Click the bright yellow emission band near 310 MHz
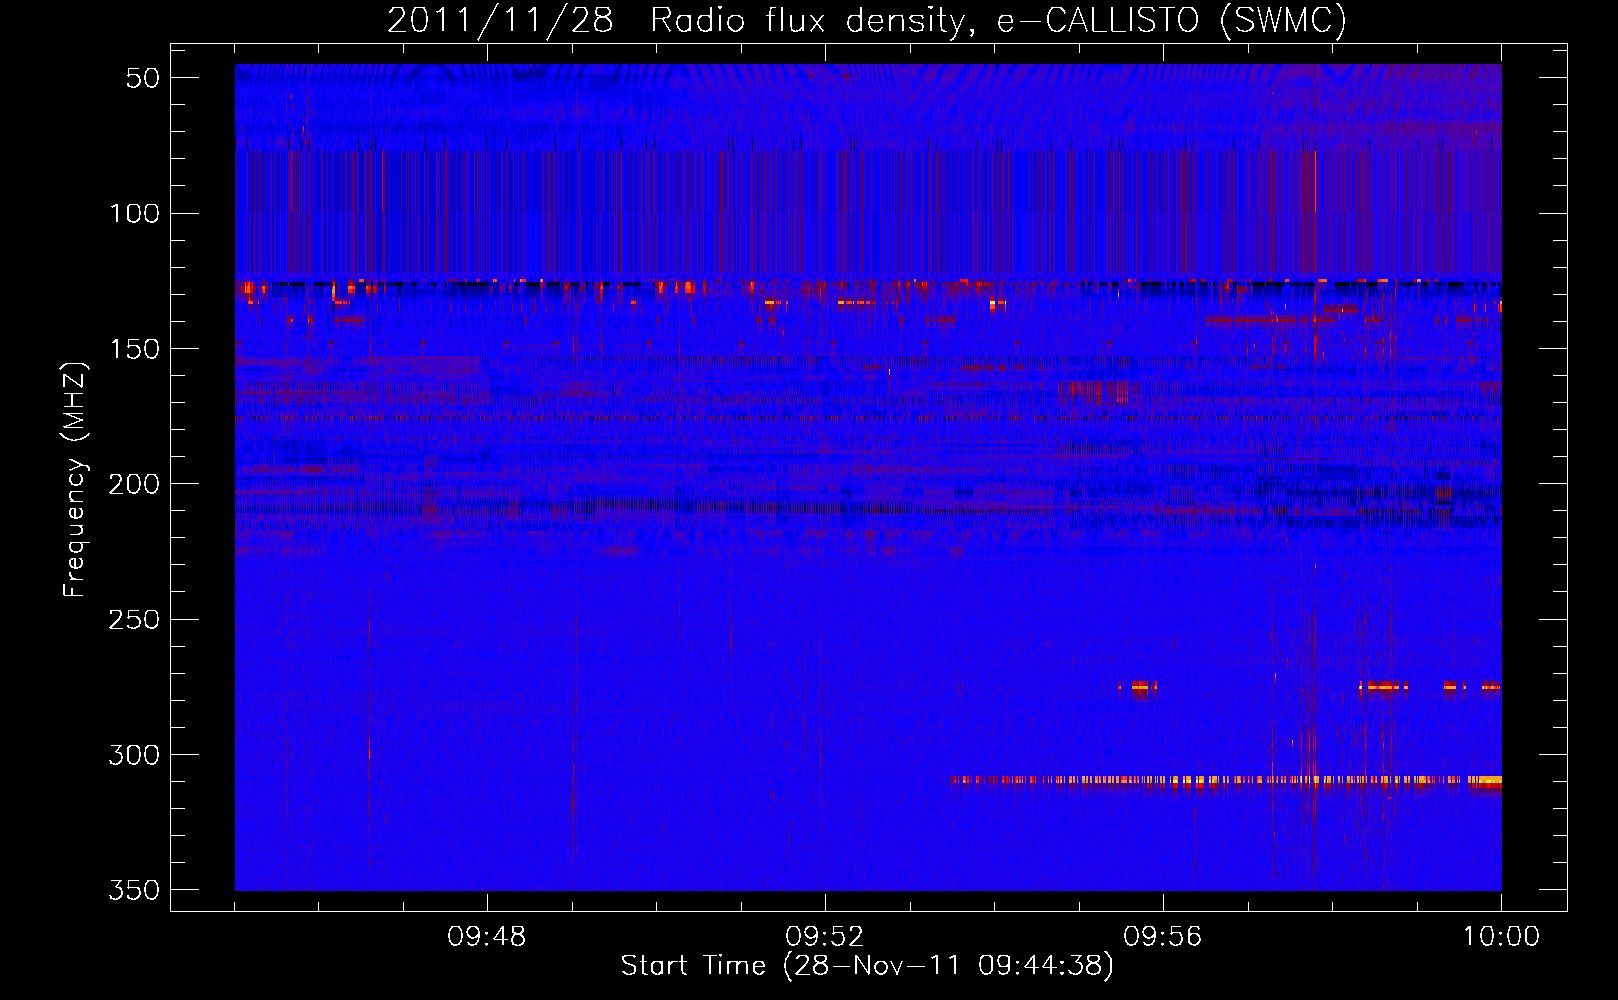 coord(1225,780)
